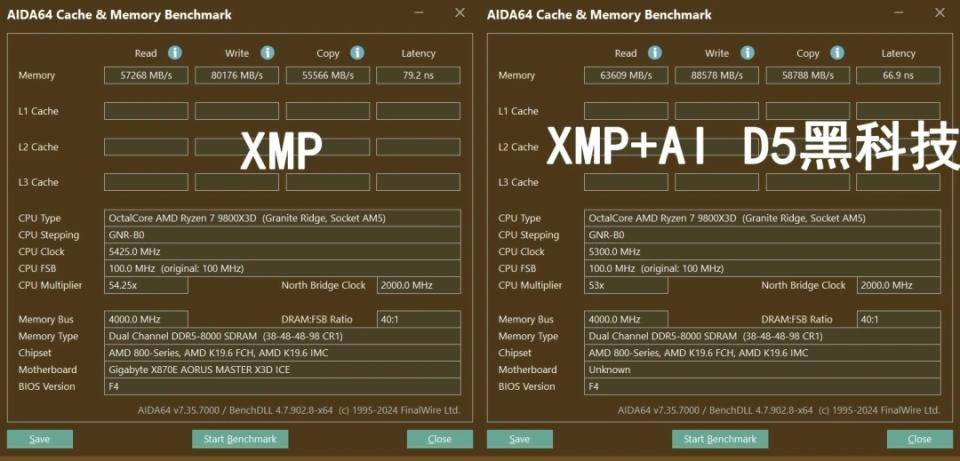Screen dimensions: 960x461
Task: Open the info icon next to Copy
Action: (357, 53)
